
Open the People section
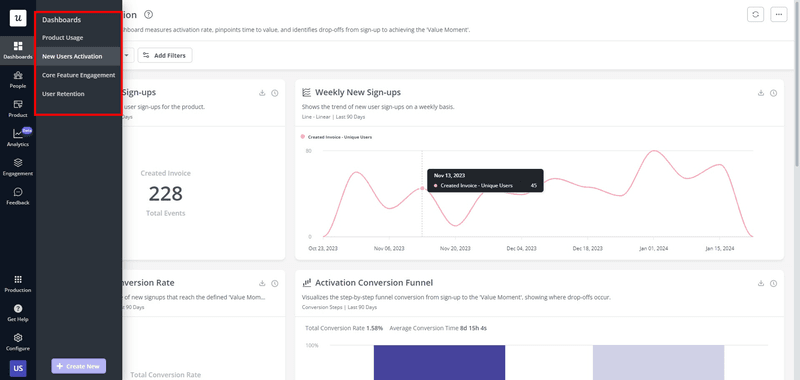18,80
